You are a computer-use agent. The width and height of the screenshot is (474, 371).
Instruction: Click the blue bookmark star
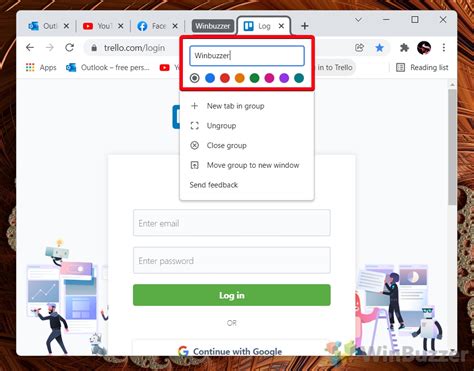coord(379,48)
